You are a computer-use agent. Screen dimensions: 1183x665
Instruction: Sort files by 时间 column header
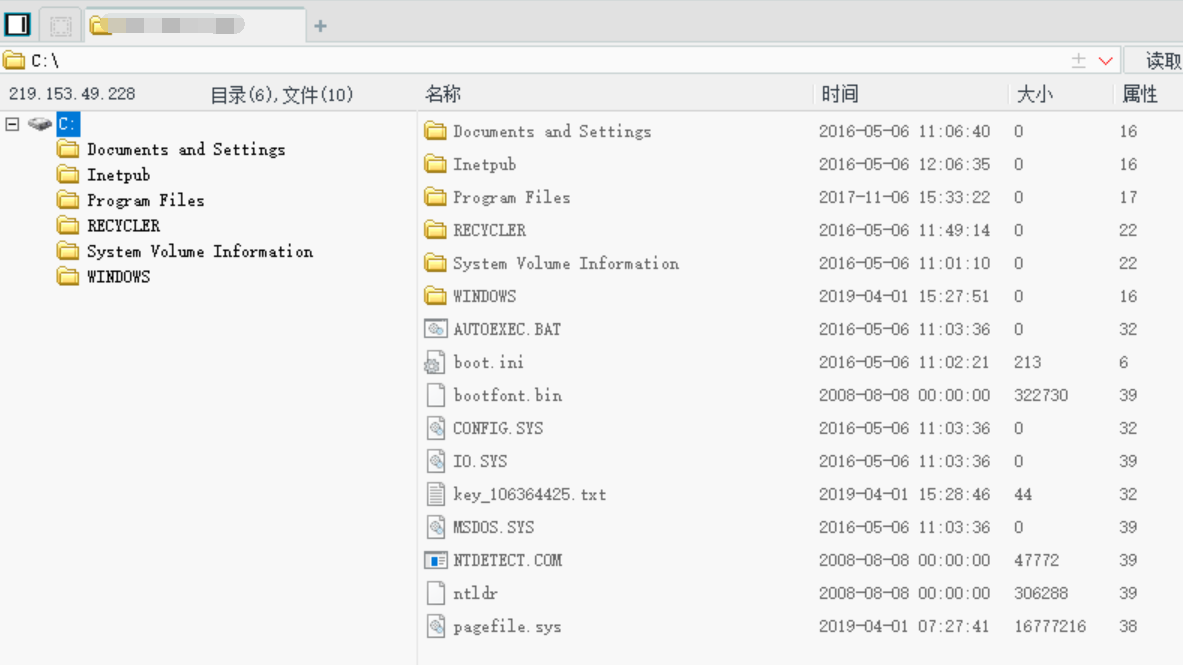840,94
